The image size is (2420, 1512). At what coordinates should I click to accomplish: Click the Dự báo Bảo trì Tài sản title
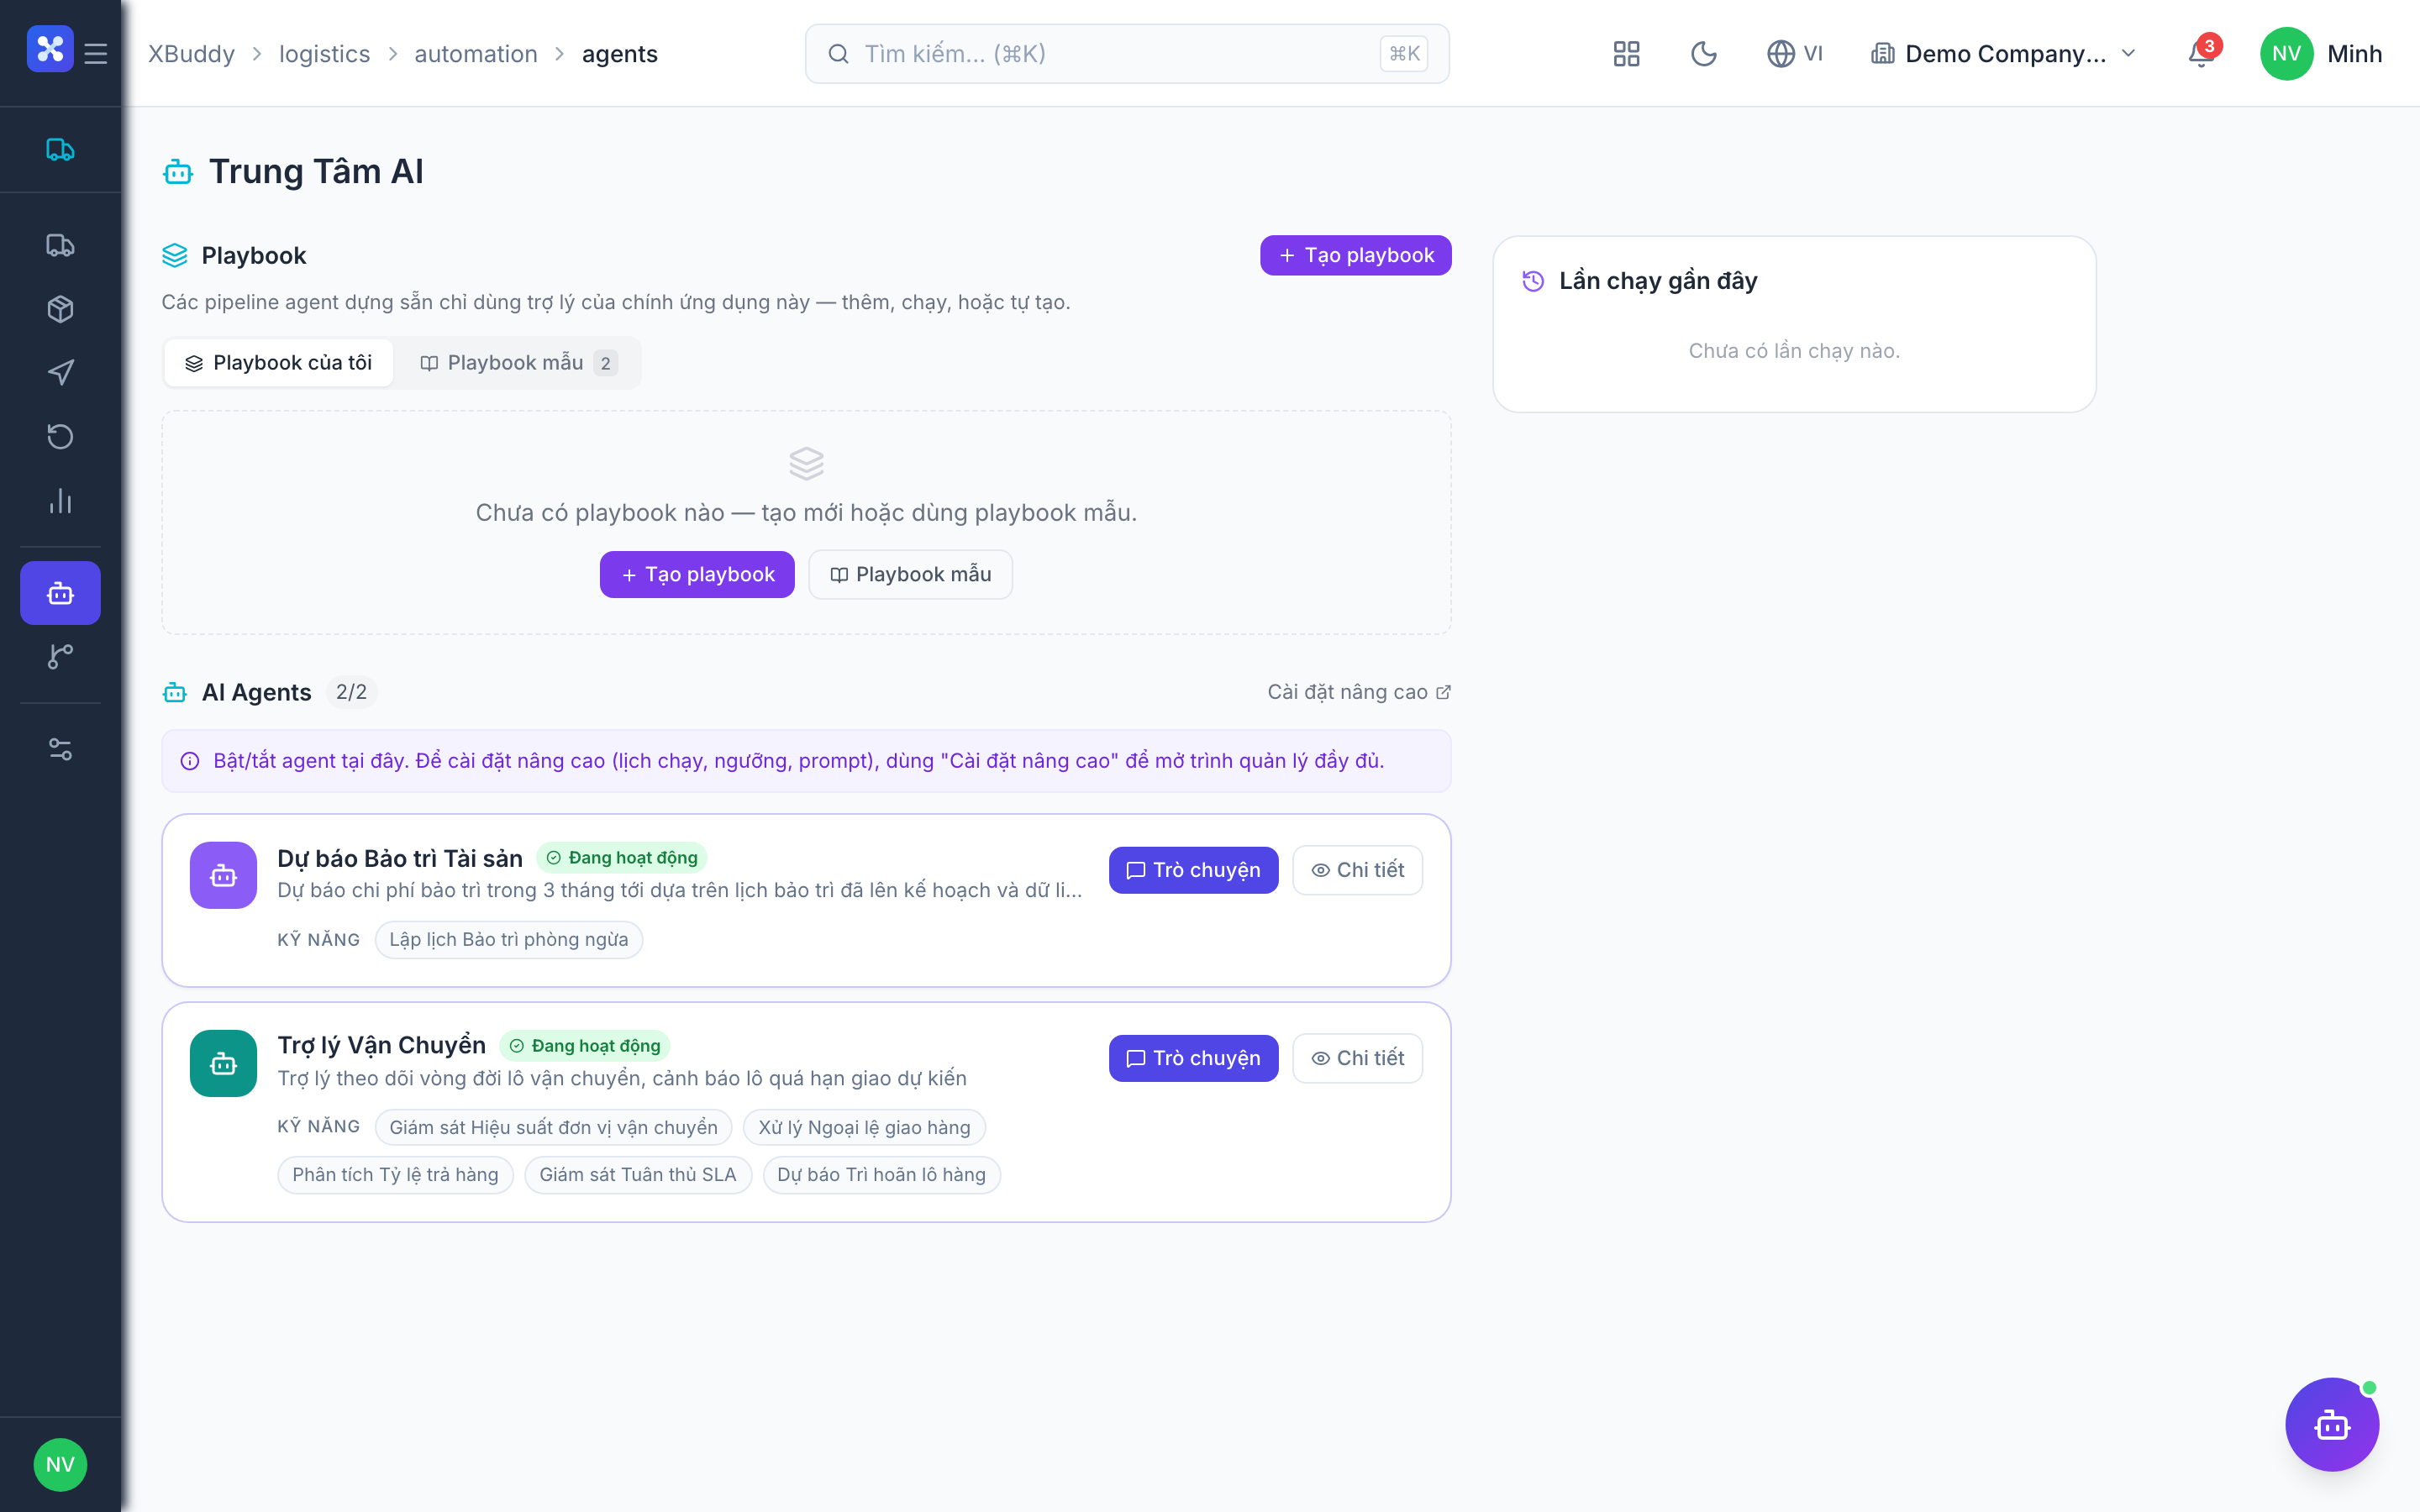400,858
